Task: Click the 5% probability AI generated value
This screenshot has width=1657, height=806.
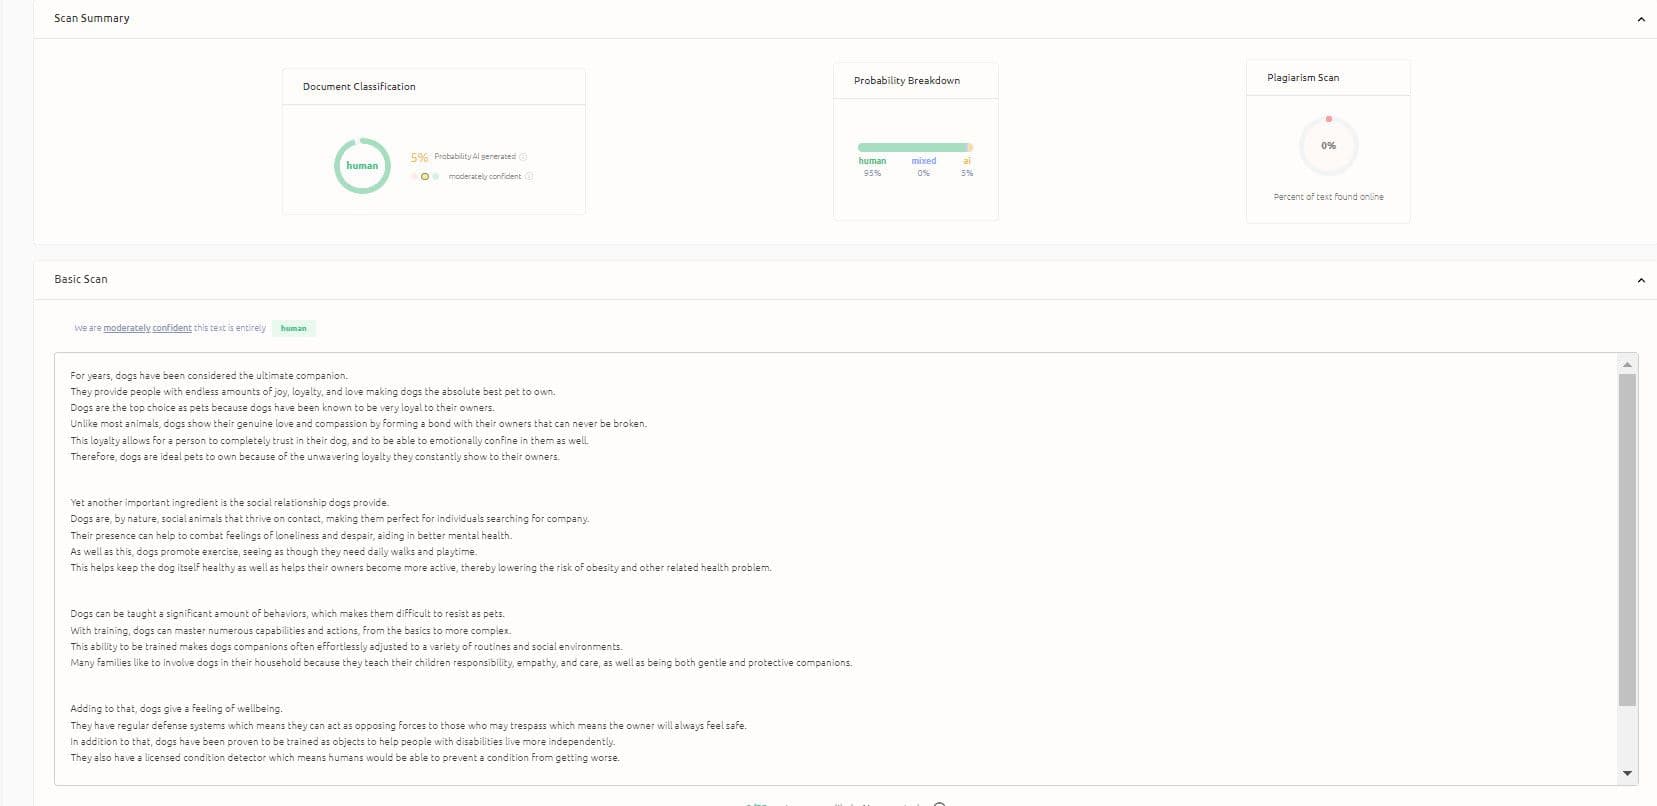Action: point(419,158)
